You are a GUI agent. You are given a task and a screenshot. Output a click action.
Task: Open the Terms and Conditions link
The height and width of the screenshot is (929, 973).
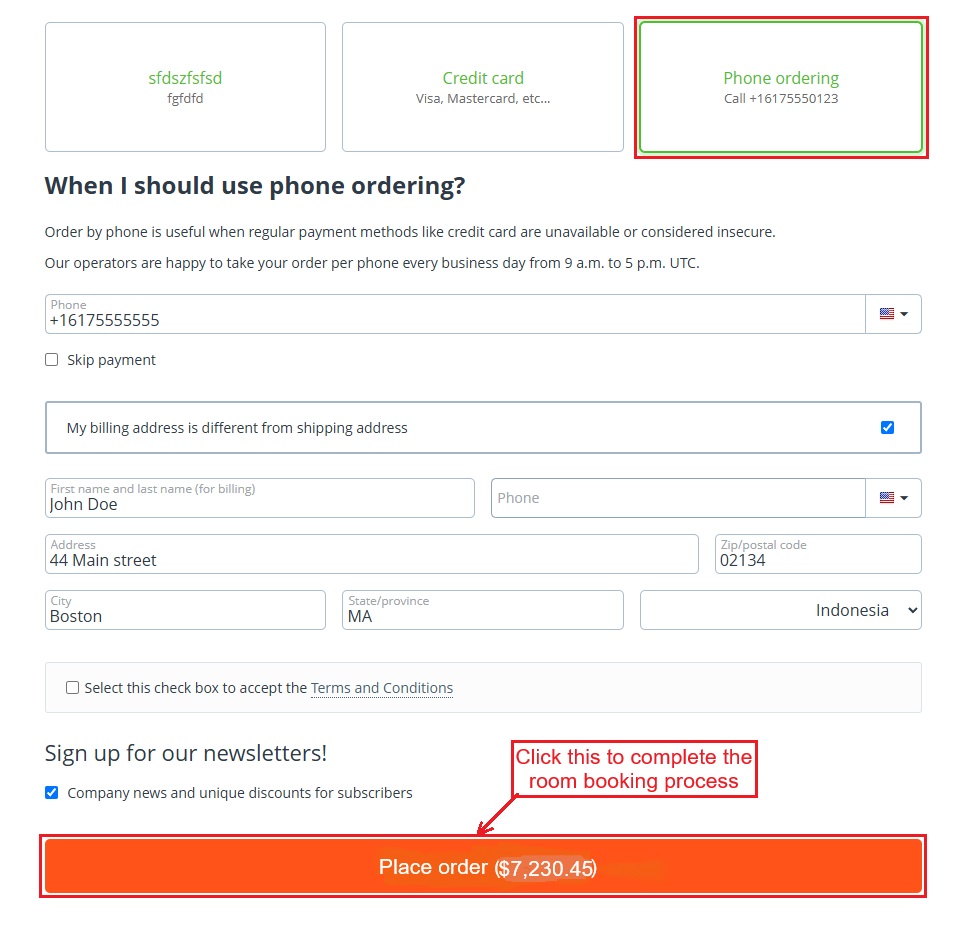pos(381,688)
